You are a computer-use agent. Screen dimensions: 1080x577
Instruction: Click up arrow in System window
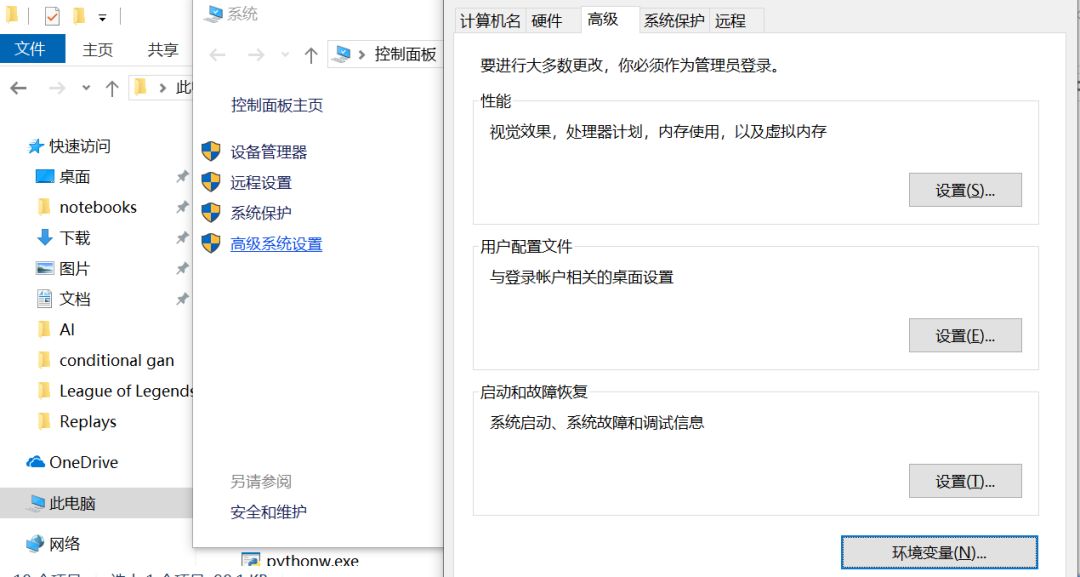coord(311,55)
